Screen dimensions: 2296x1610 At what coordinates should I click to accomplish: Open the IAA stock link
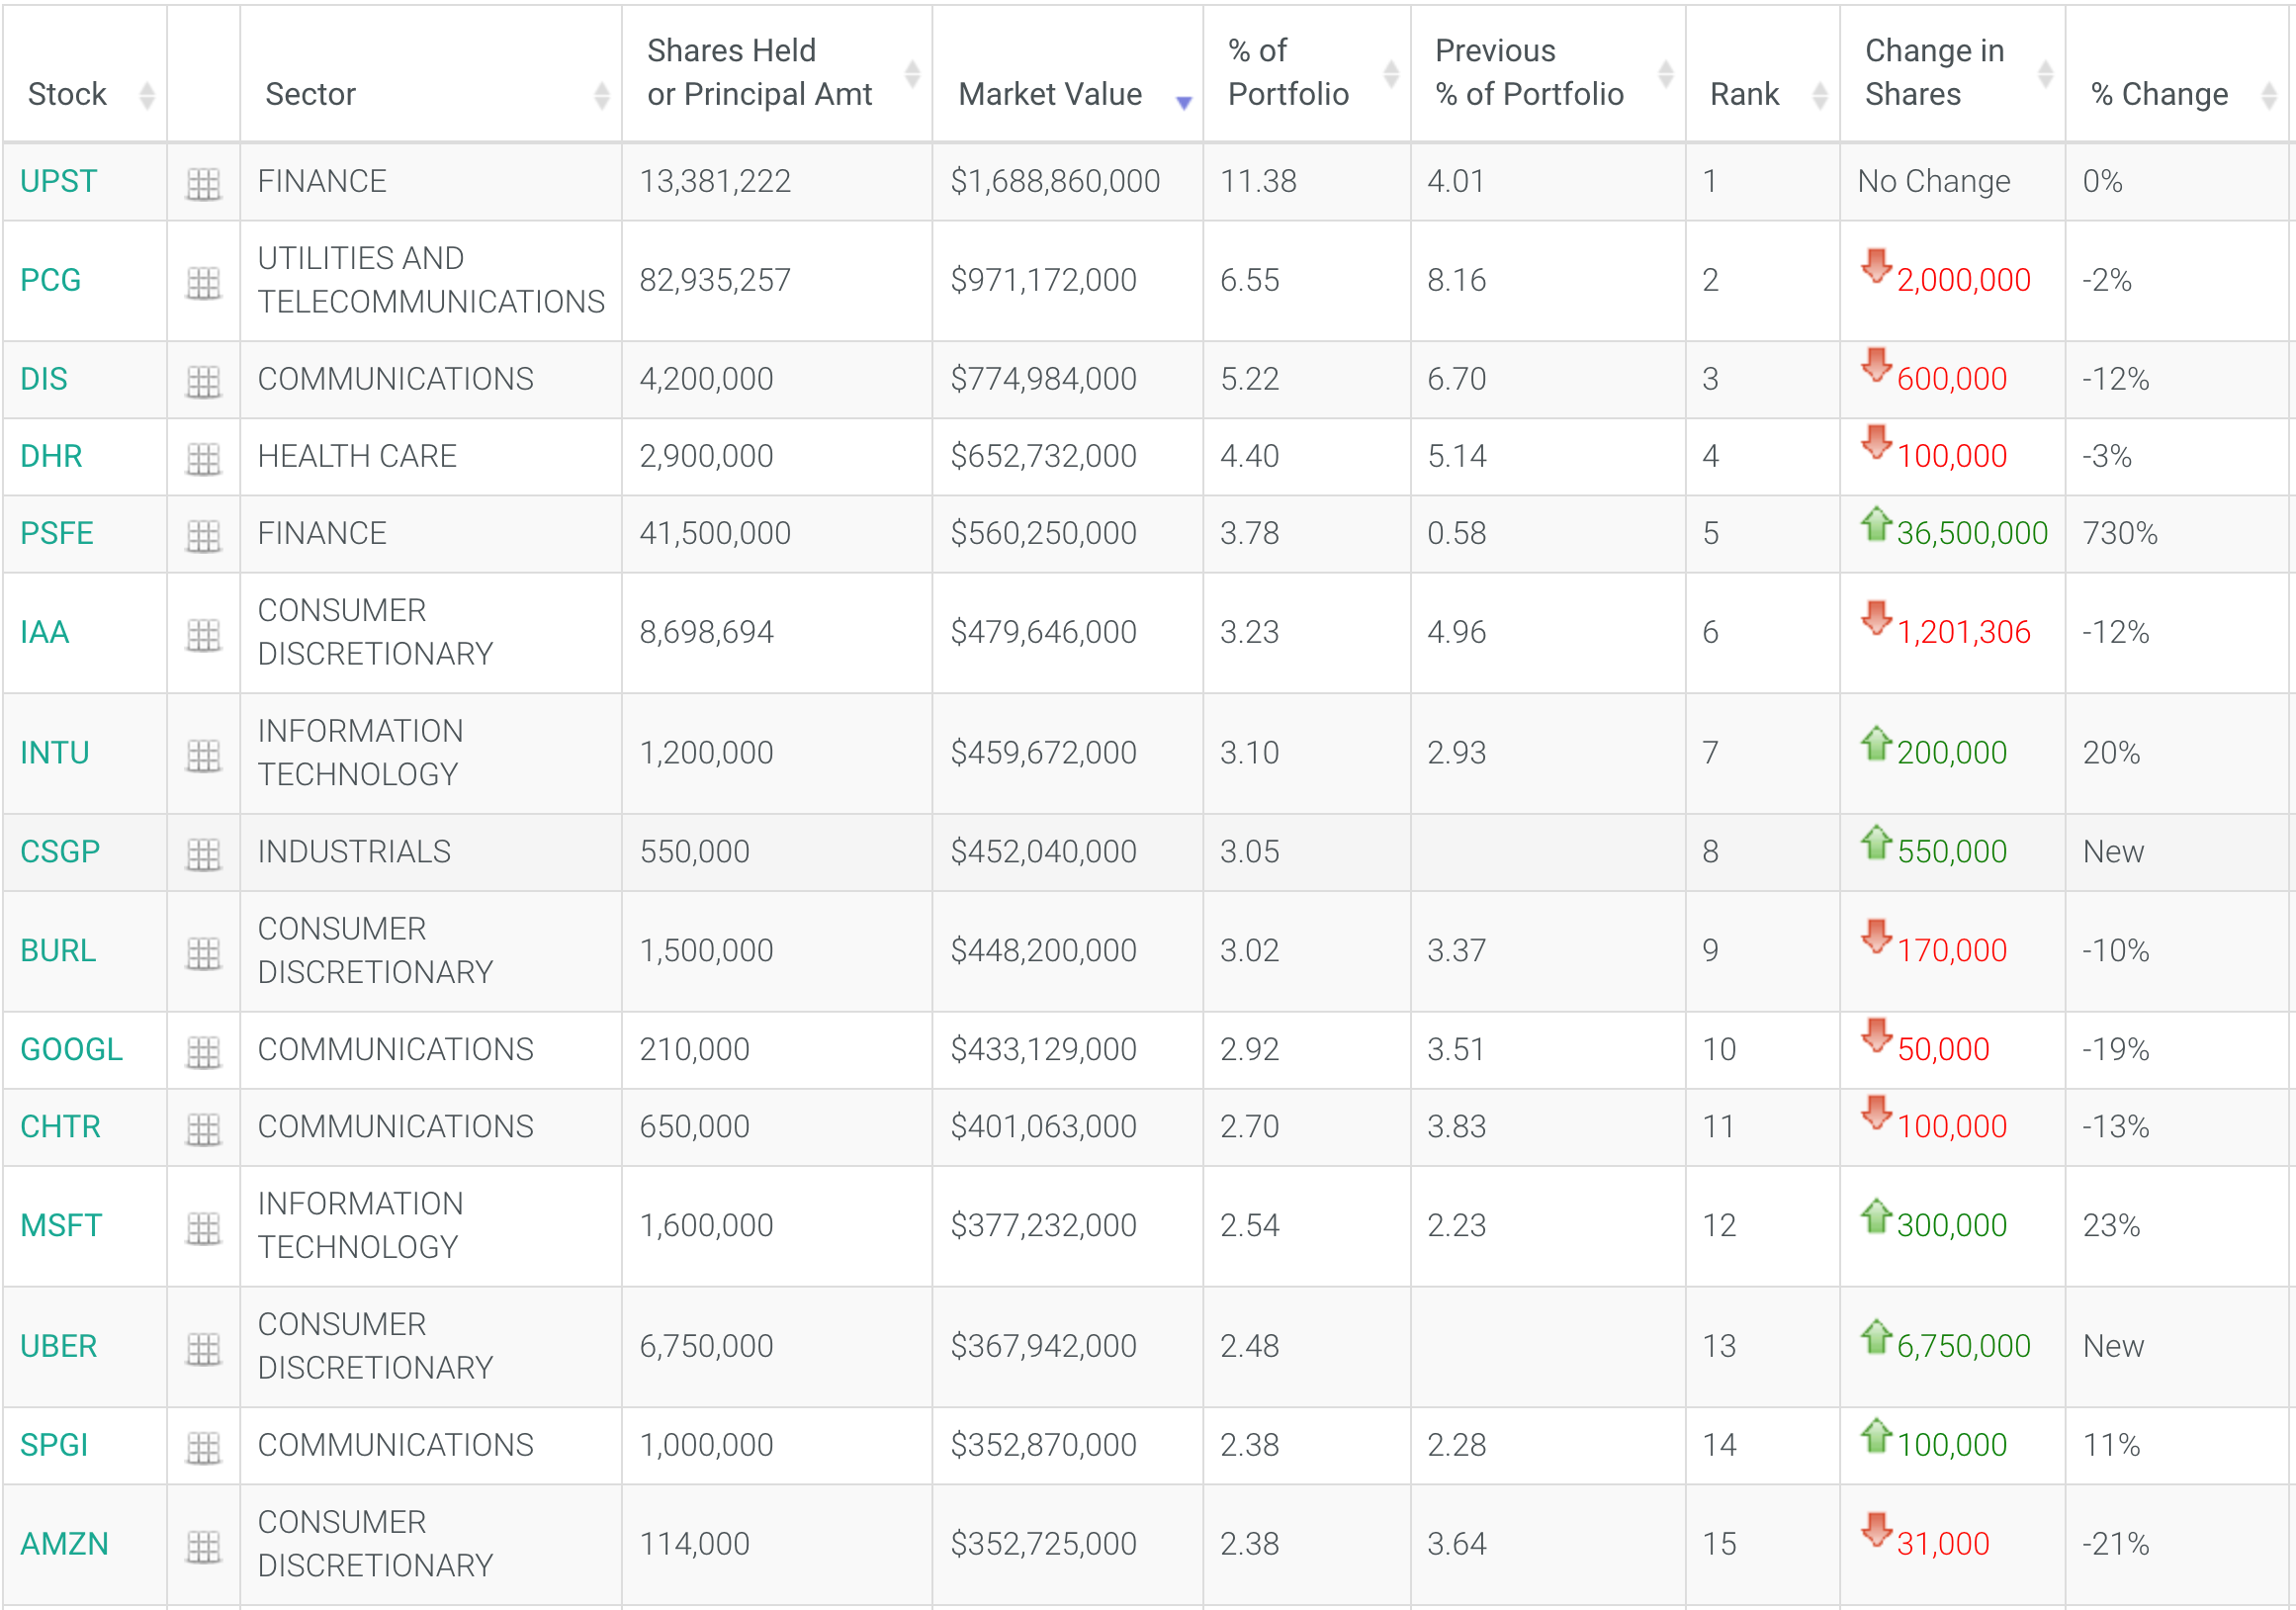45,632
